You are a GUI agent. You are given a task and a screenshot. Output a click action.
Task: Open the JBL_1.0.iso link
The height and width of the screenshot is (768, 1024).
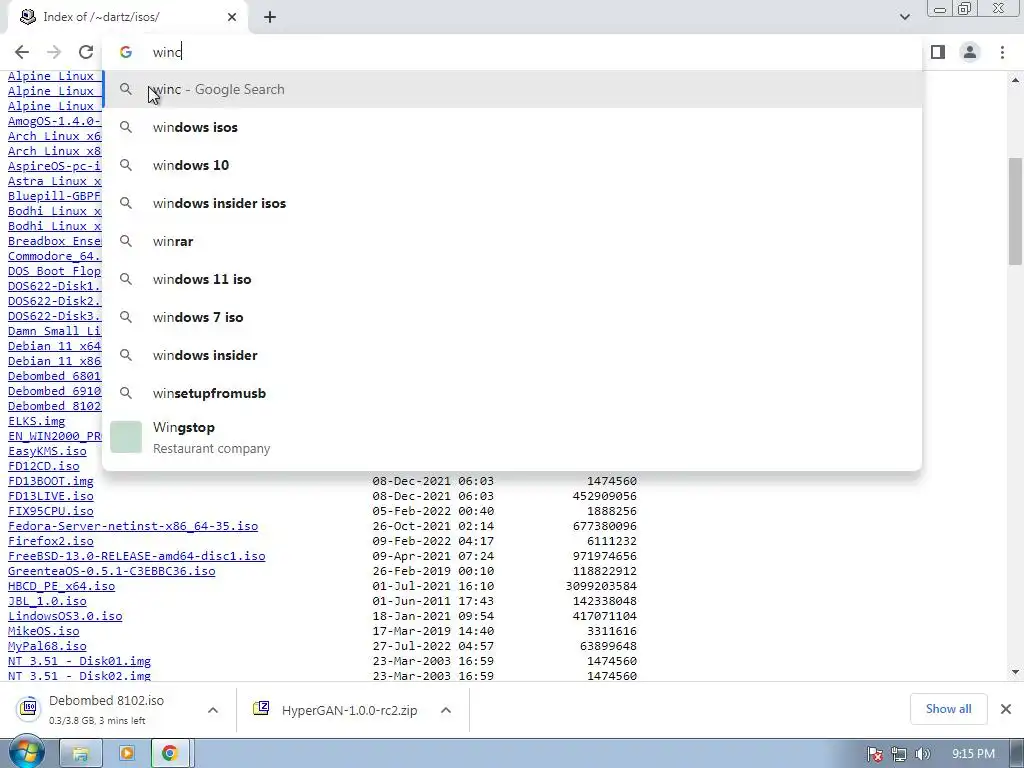[x=47, y=601]
